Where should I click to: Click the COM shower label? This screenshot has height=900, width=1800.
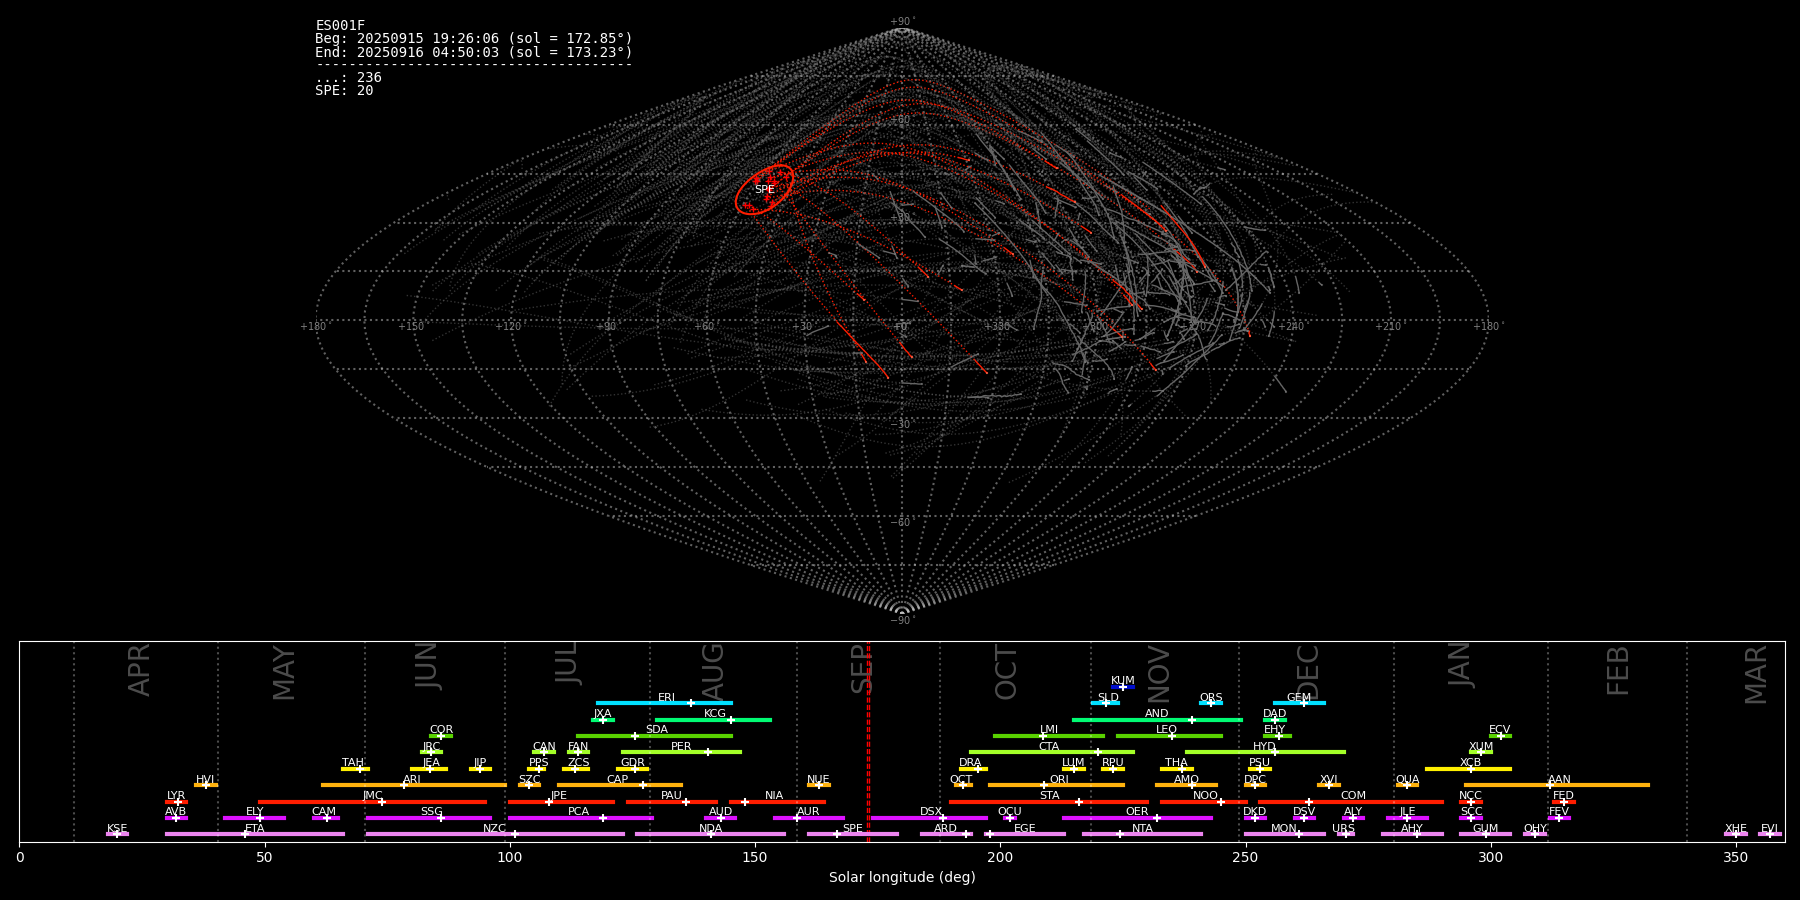(1354, 796)
